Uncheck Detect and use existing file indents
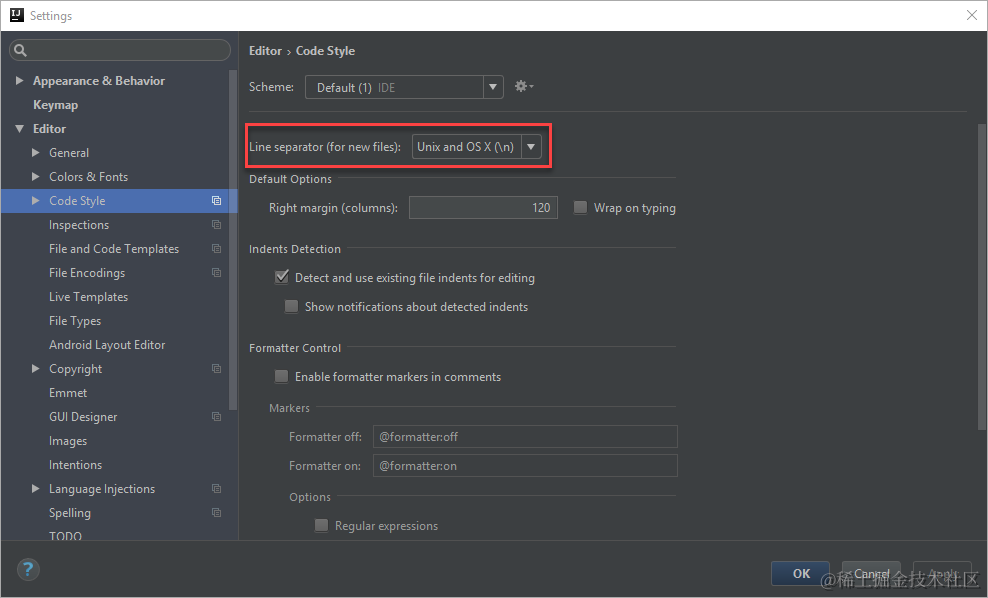The height and width of the screenshot is (598, 988). [x=282, y=277]
